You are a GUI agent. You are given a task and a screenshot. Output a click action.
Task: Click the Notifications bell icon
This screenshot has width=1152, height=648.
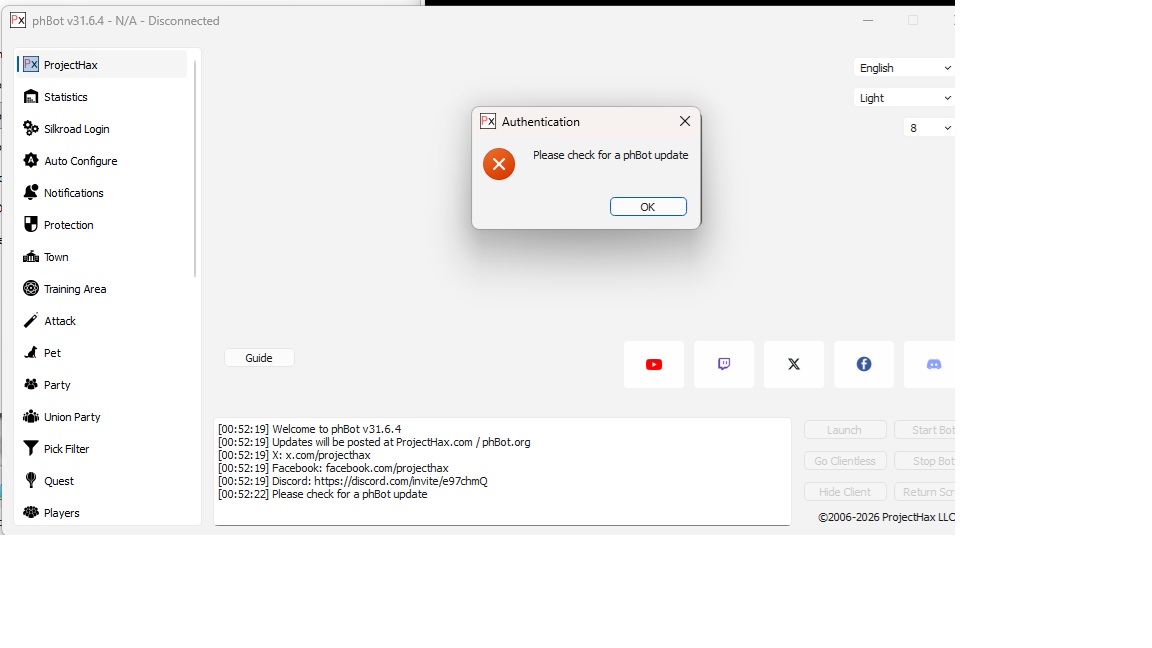tap(31, 193)
